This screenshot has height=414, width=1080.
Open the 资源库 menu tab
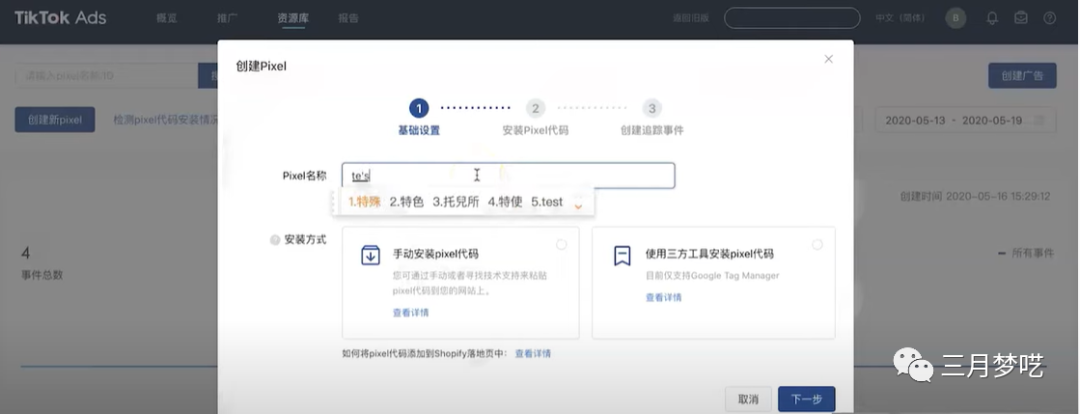point(293,18)
